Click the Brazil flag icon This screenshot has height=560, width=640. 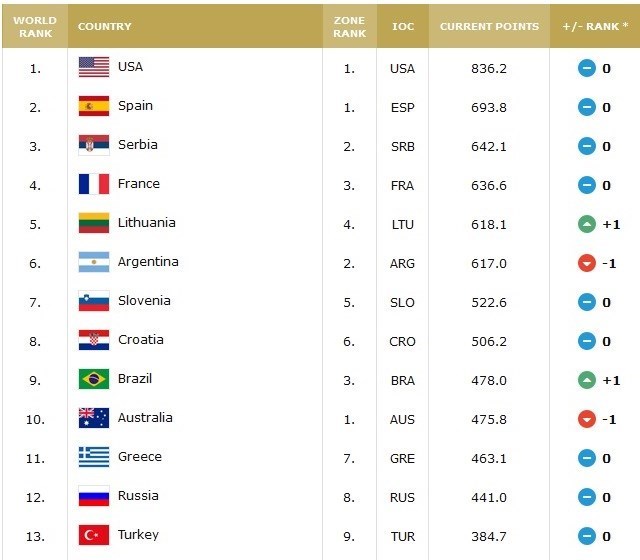[x=94, y=379]
